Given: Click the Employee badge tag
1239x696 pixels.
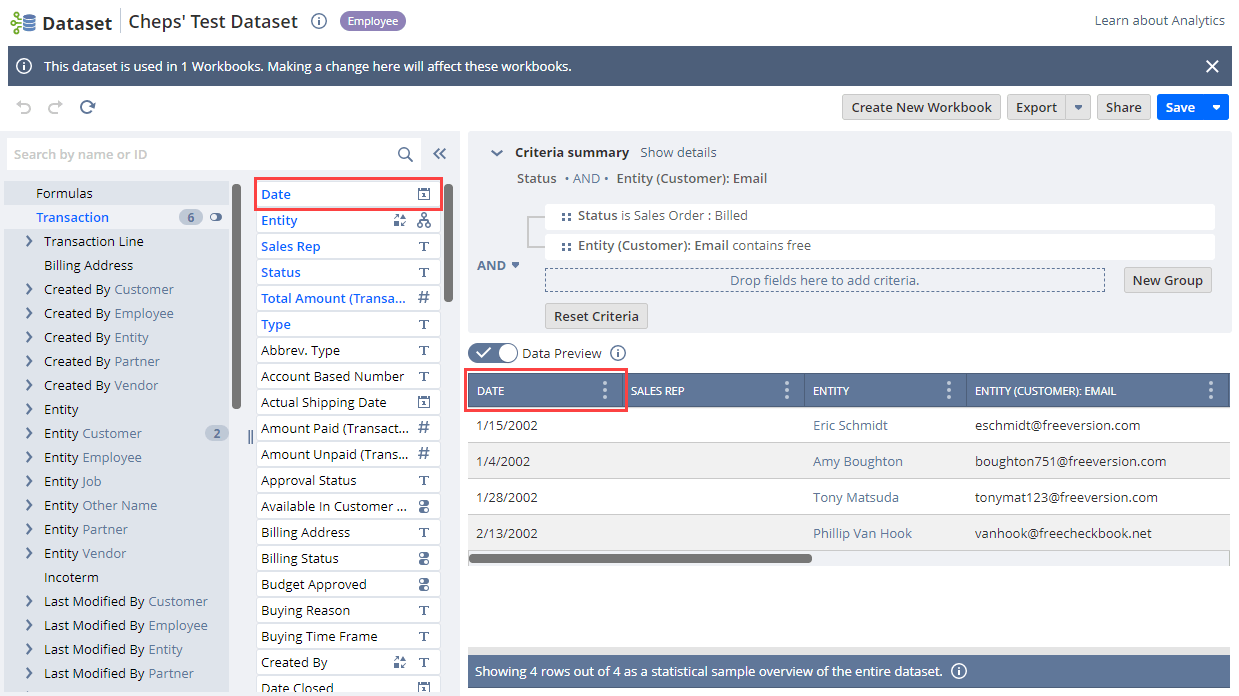Looking at the screenshot, I should [373, 21].
